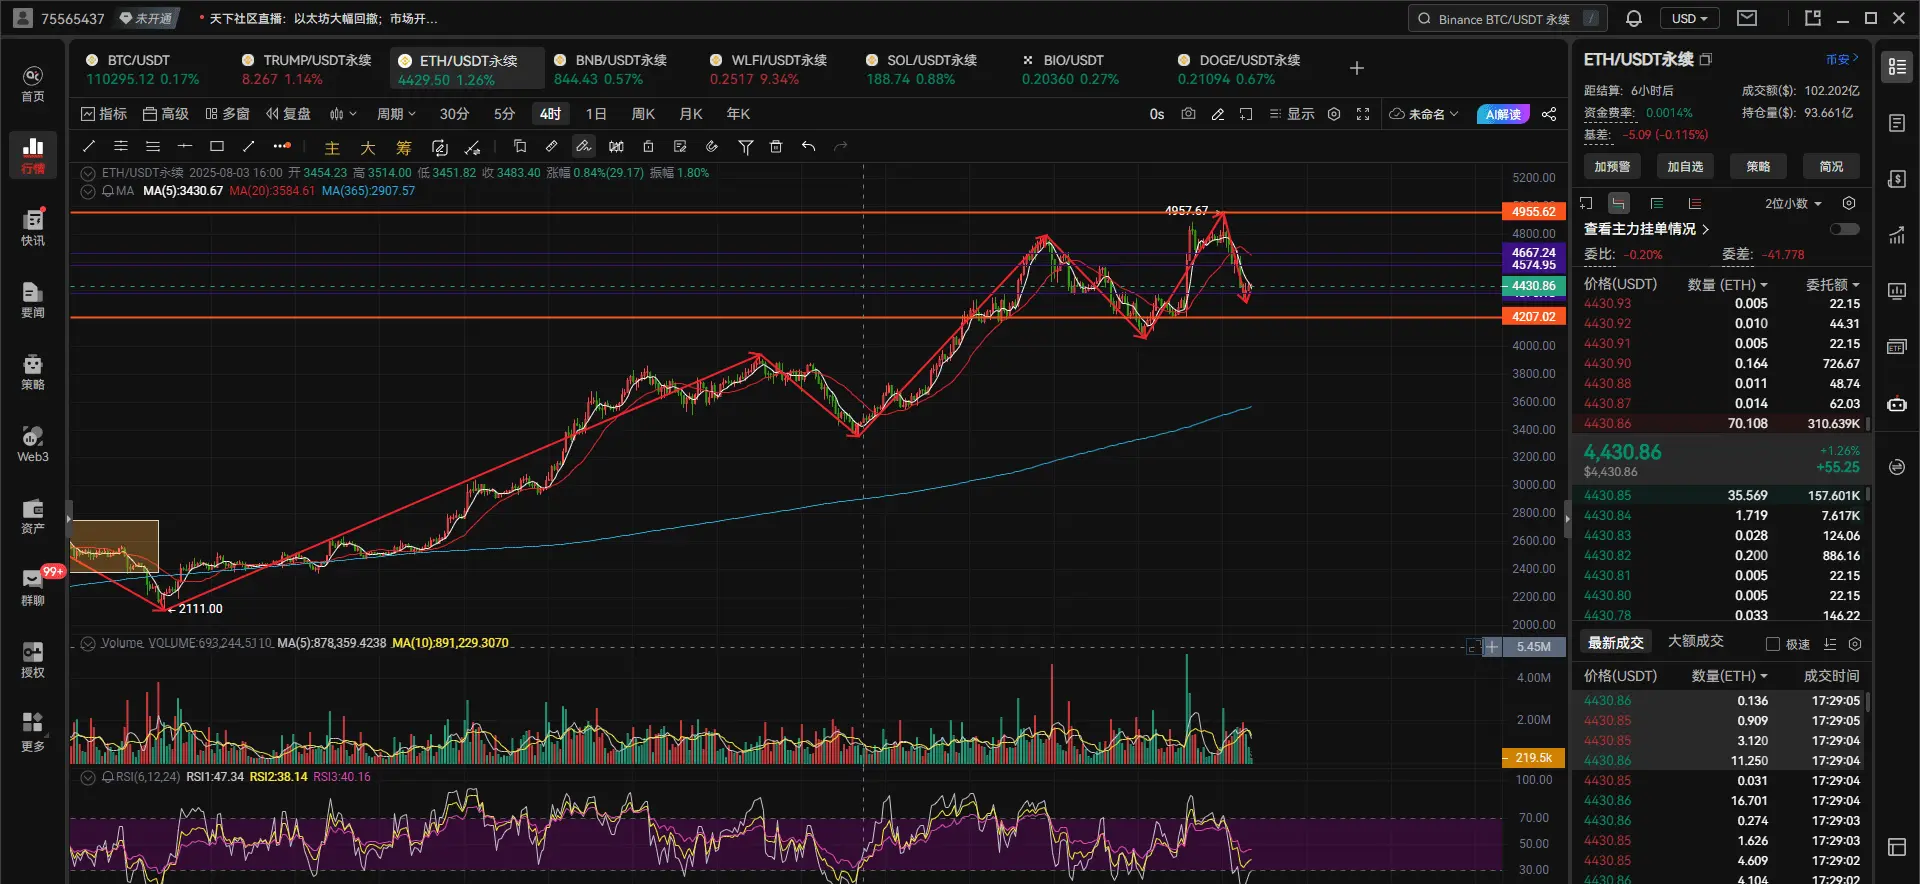Expand 查看主力挂单情况 arrow link
This screenshot has height=884, width=1920.
[x=1647, y=229]
